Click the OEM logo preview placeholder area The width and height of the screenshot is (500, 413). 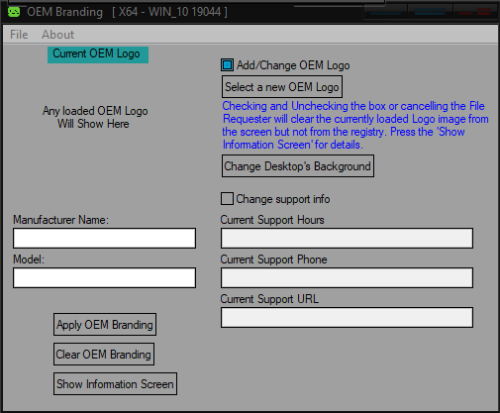(95, 117)
